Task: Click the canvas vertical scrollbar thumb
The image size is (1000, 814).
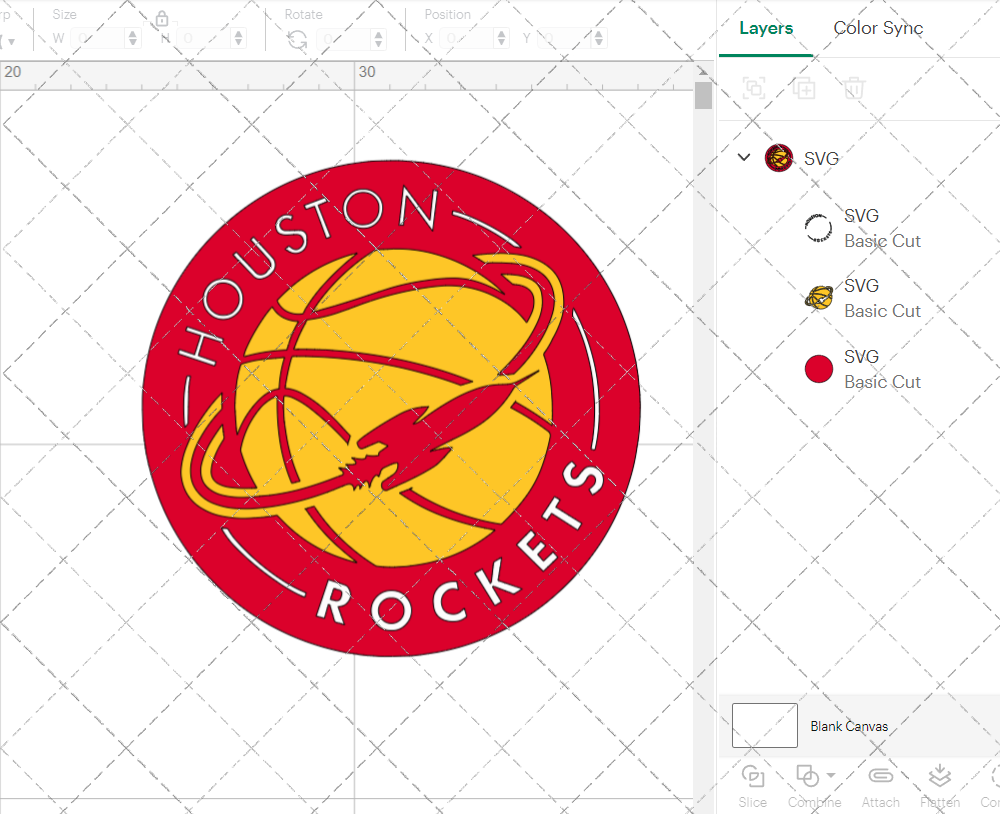Action: click(x=703, y=96)
